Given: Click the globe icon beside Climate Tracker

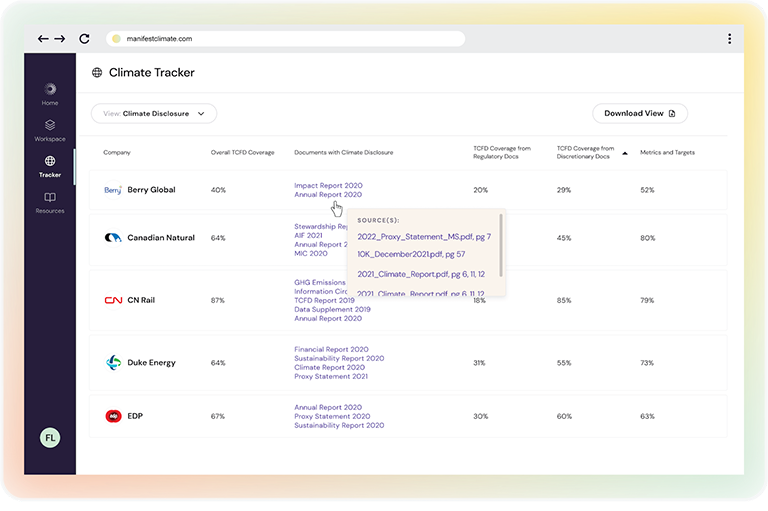Looking at the screenshot, I should 97,73.
